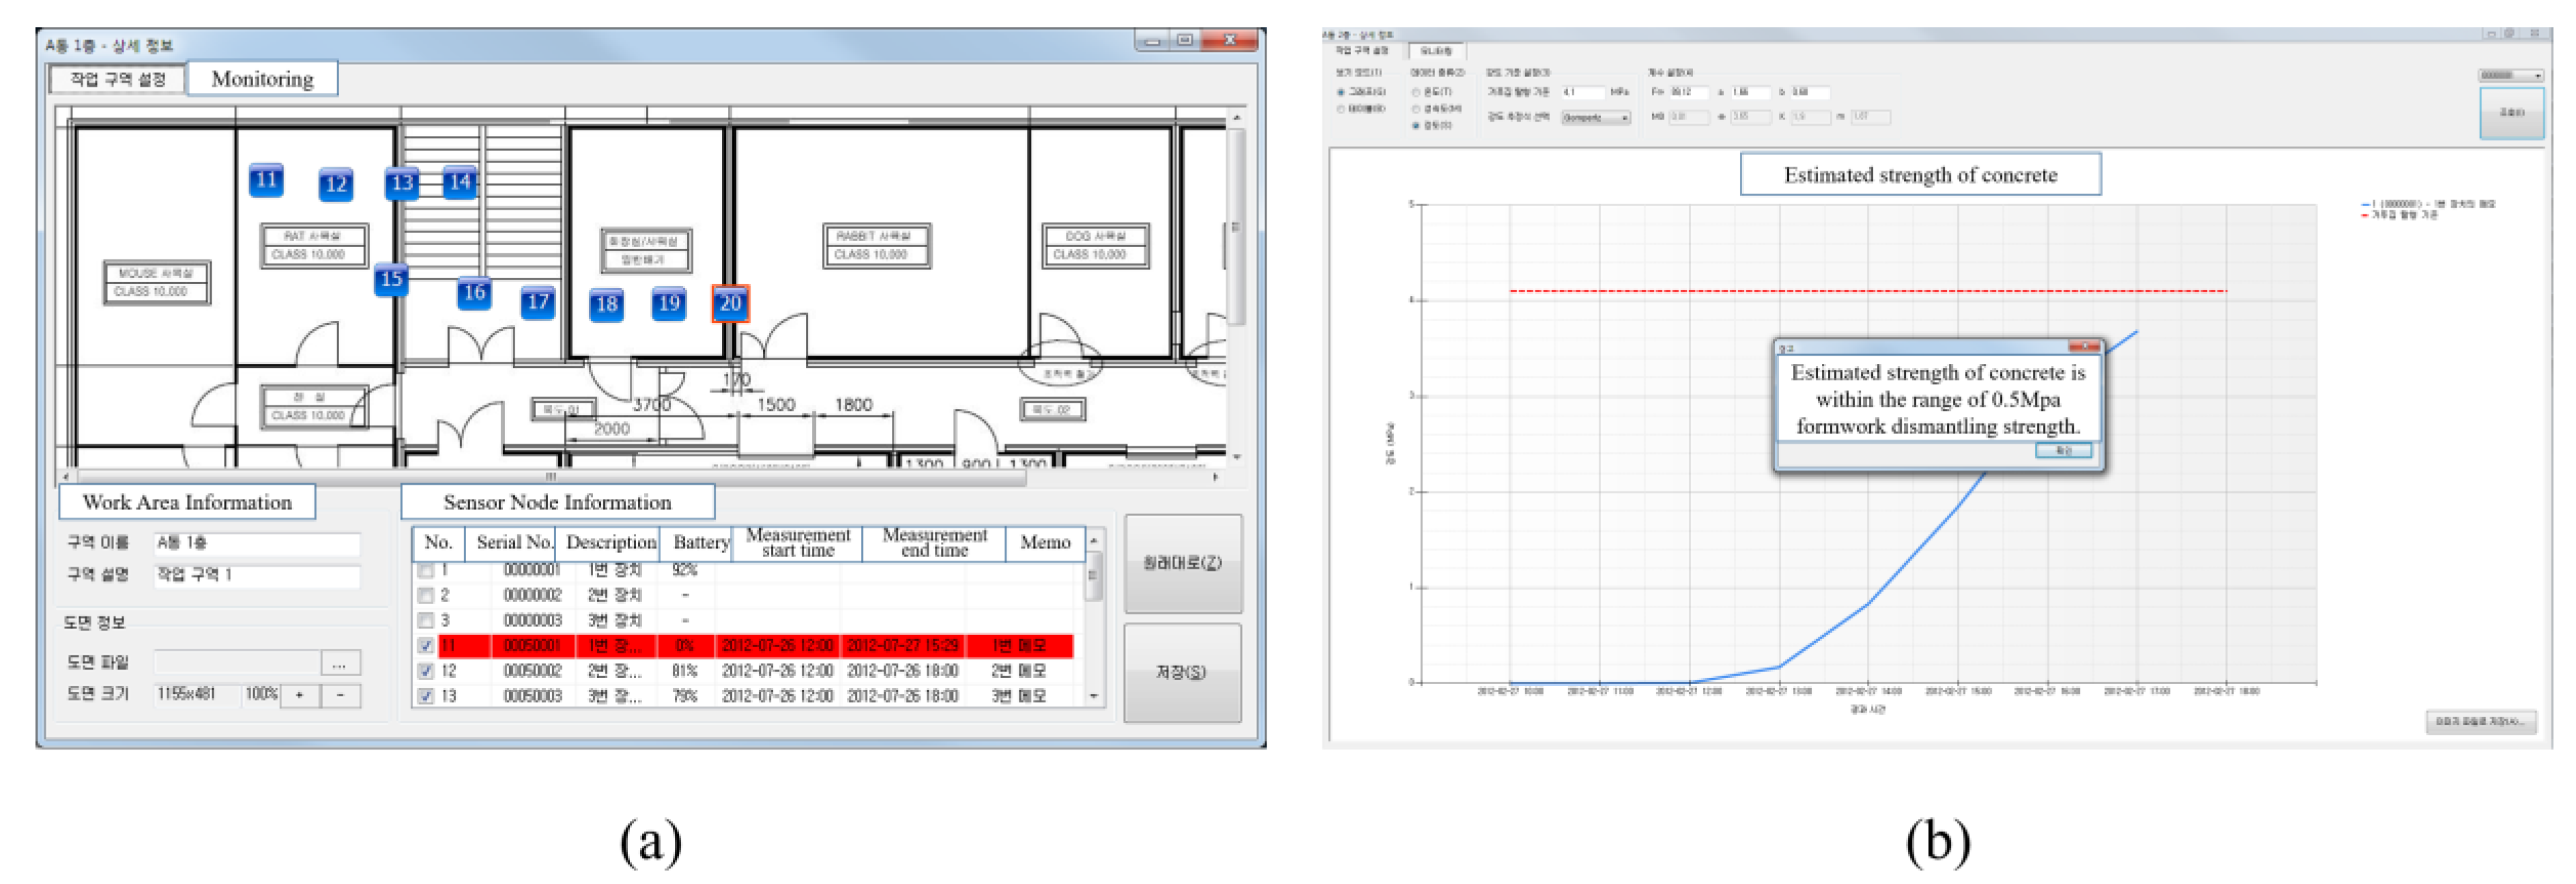Click the highlighted sensor node 20

point(730,303)
